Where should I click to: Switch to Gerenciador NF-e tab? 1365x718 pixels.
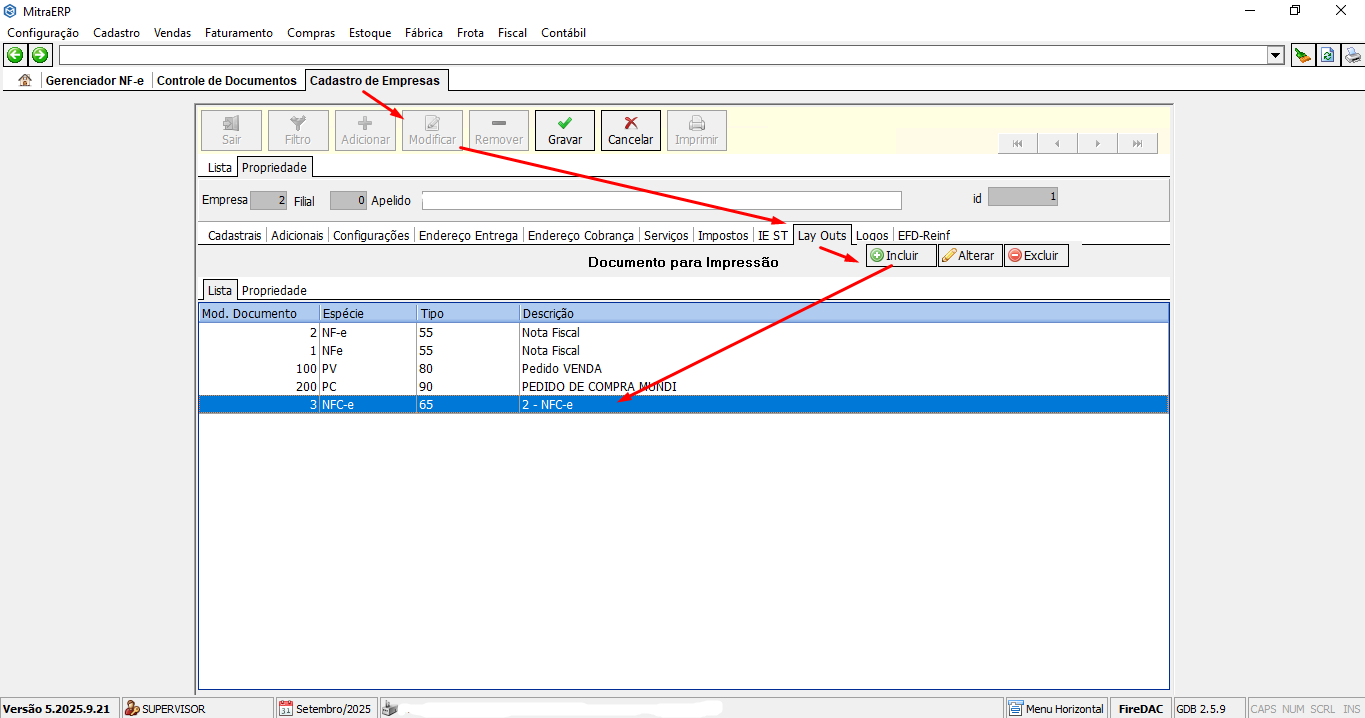[x=95, y=81]
